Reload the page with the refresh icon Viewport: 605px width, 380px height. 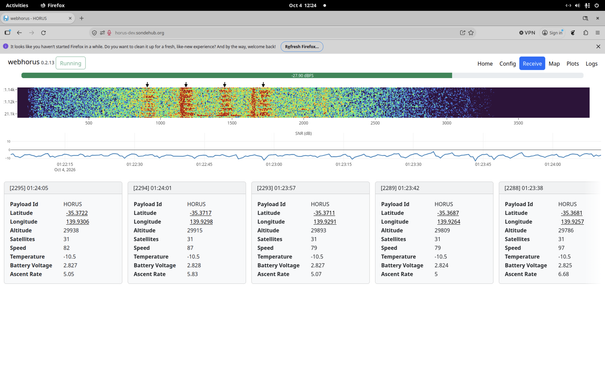43,33
